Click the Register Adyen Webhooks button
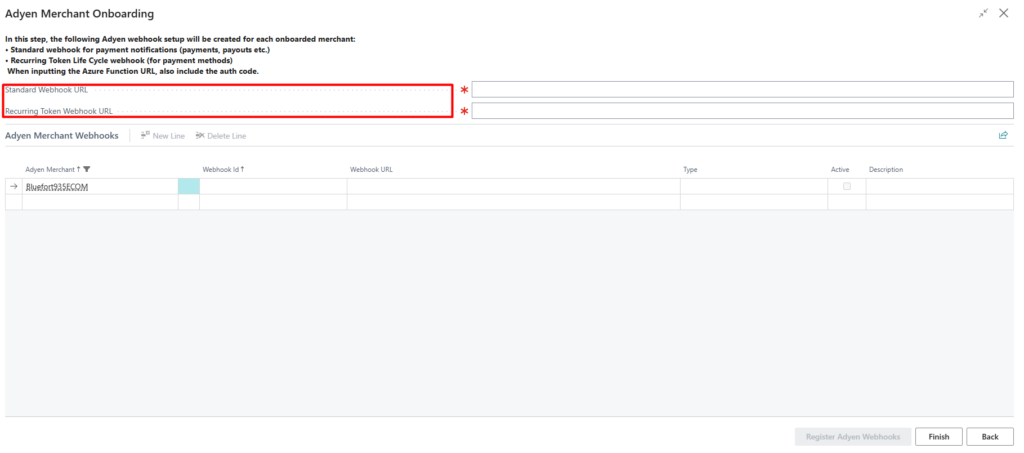 pyautogui.click(x=852, y=437)
